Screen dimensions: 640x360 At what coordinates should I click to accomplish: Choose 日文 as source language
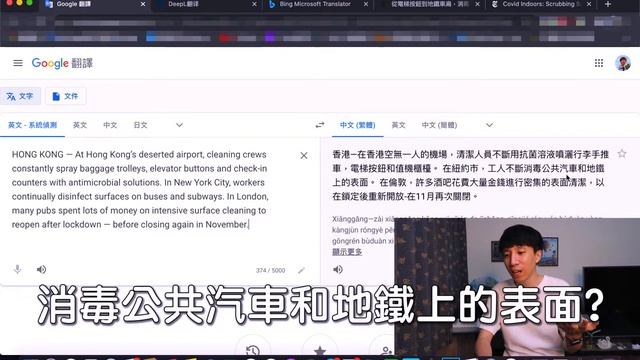[x=140, y=125]
